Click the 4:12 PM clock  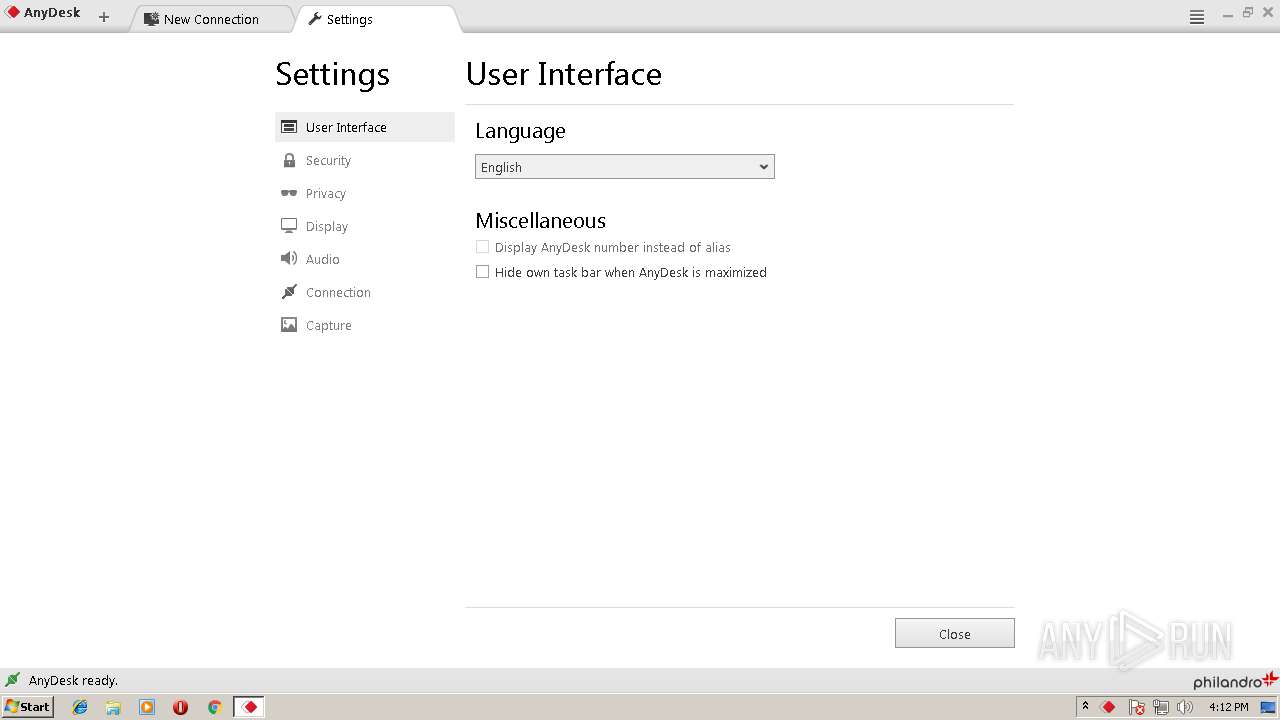click(1228, 707)
